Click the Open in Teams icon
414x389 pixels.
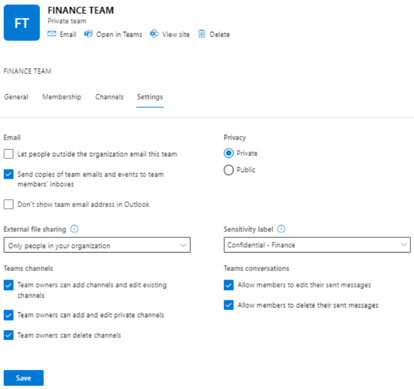point(88,34)
